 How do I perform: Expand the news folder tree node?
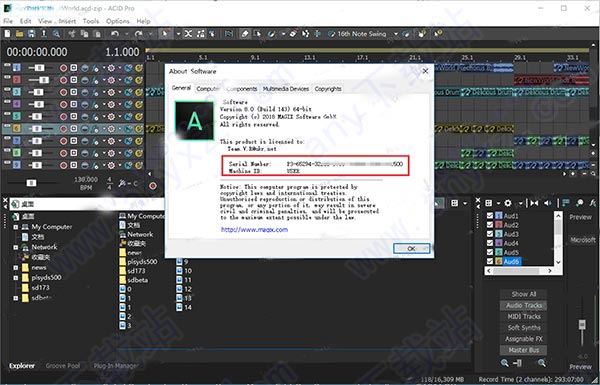pyautogui.click(x=16, y=268)
